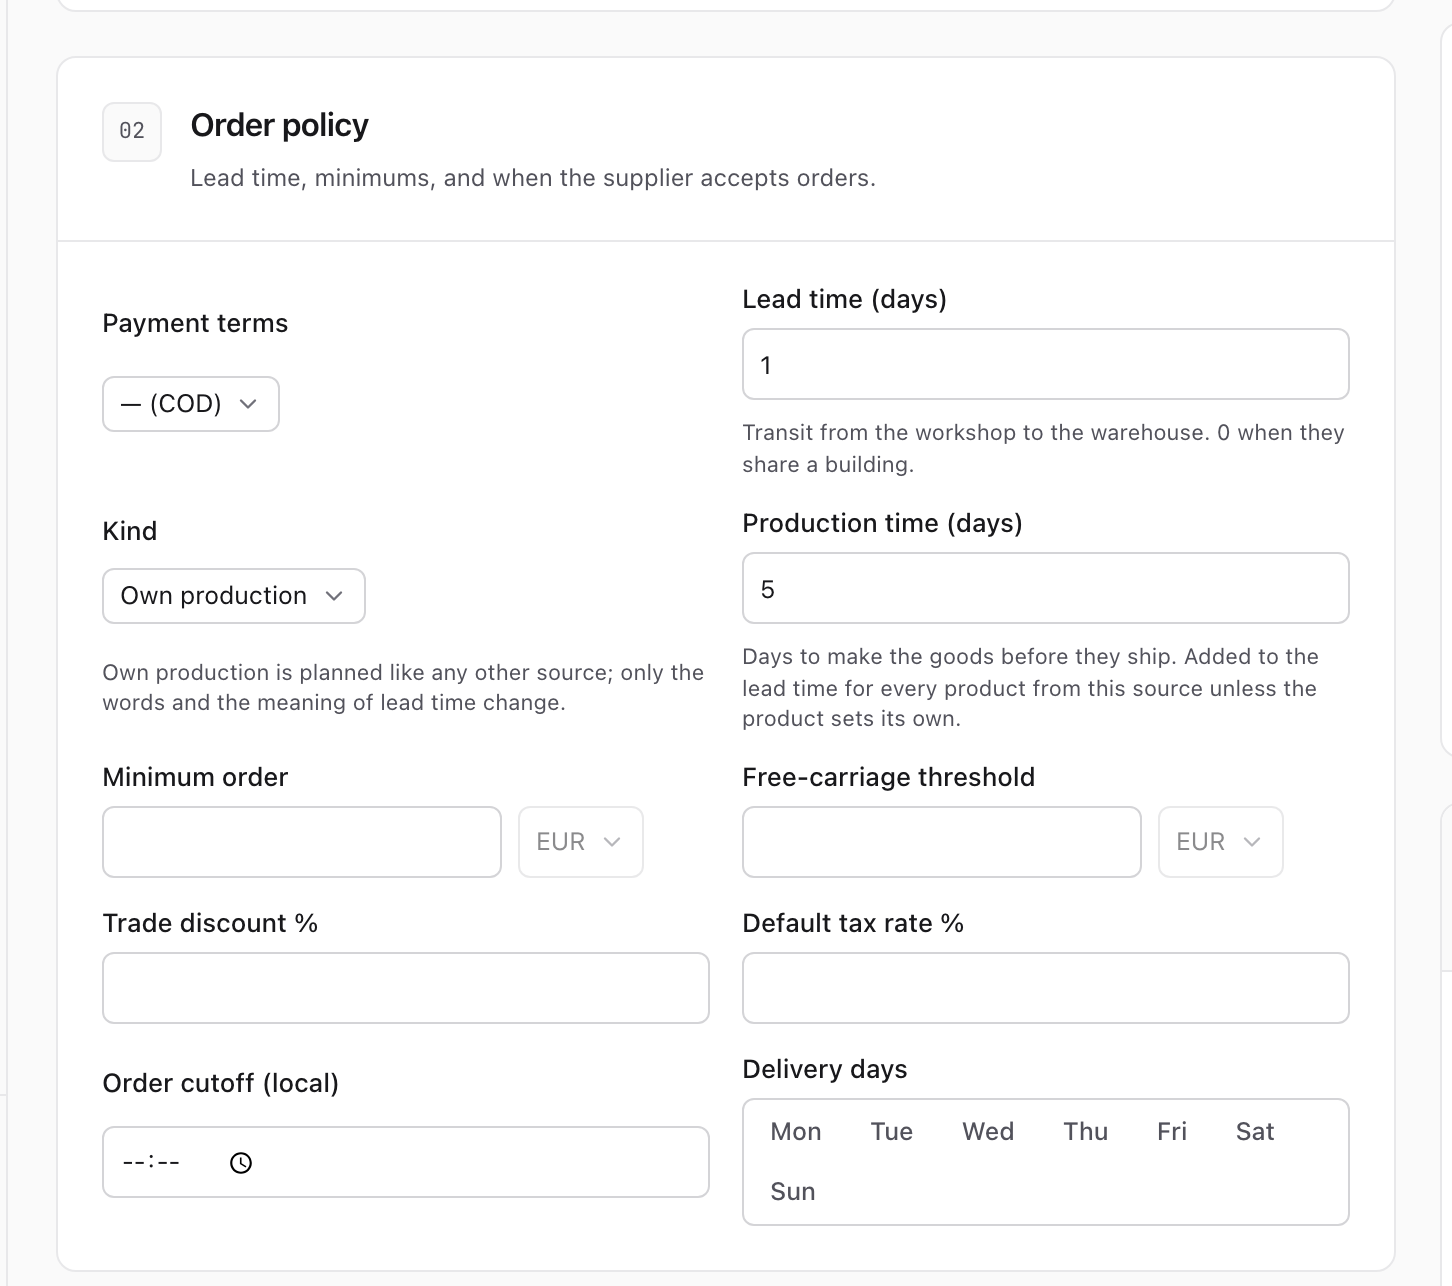Click the Production time (days) label
Viewport: 1452px width, 1286px height.
(x=883, y=523)
